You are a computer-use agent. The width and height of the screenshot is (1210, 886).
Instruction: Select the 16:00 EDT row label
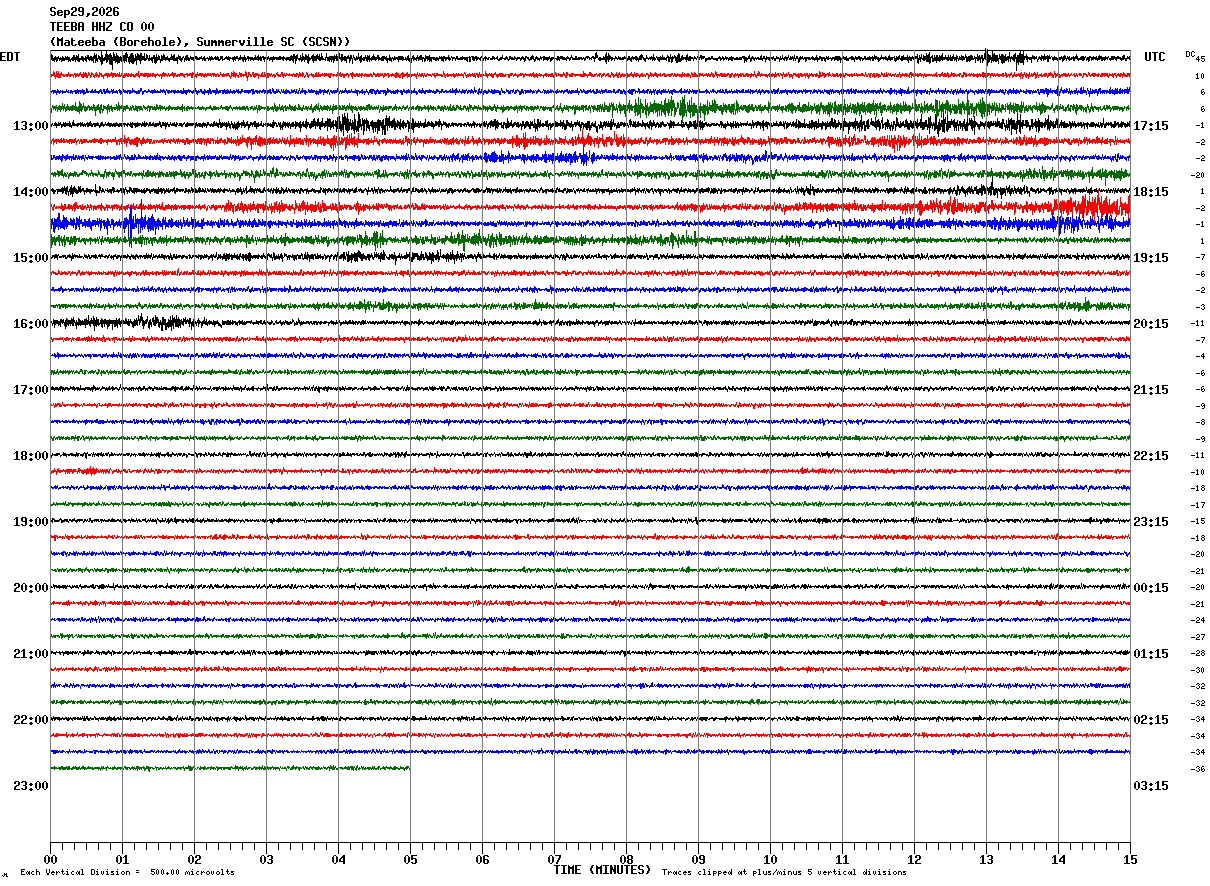point(30,324)
